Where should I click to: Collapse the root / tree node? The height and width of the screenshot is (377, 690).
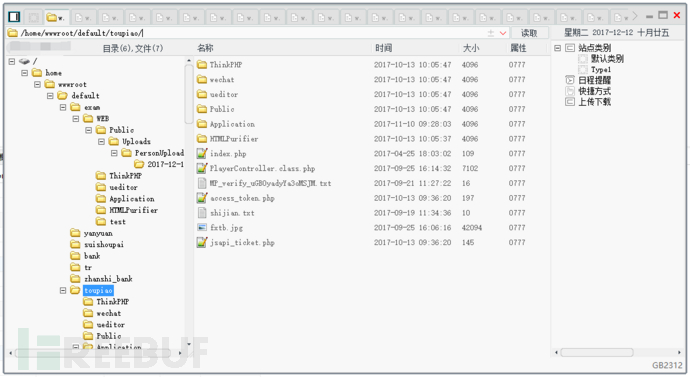[12, 62]
